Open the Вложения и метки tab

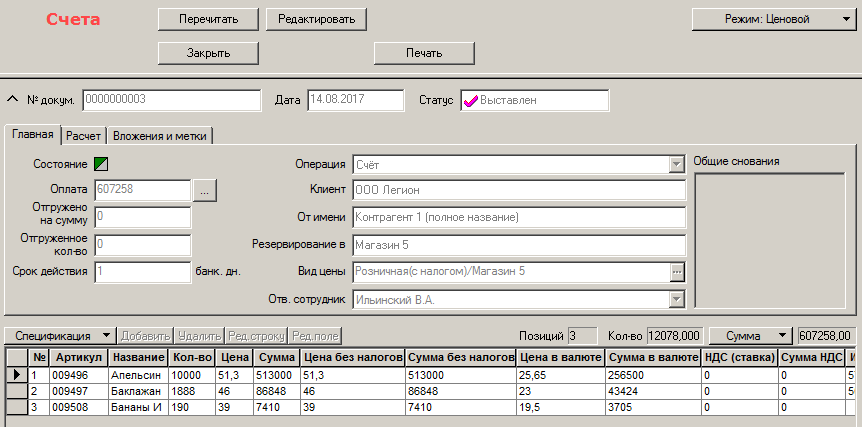159,136
